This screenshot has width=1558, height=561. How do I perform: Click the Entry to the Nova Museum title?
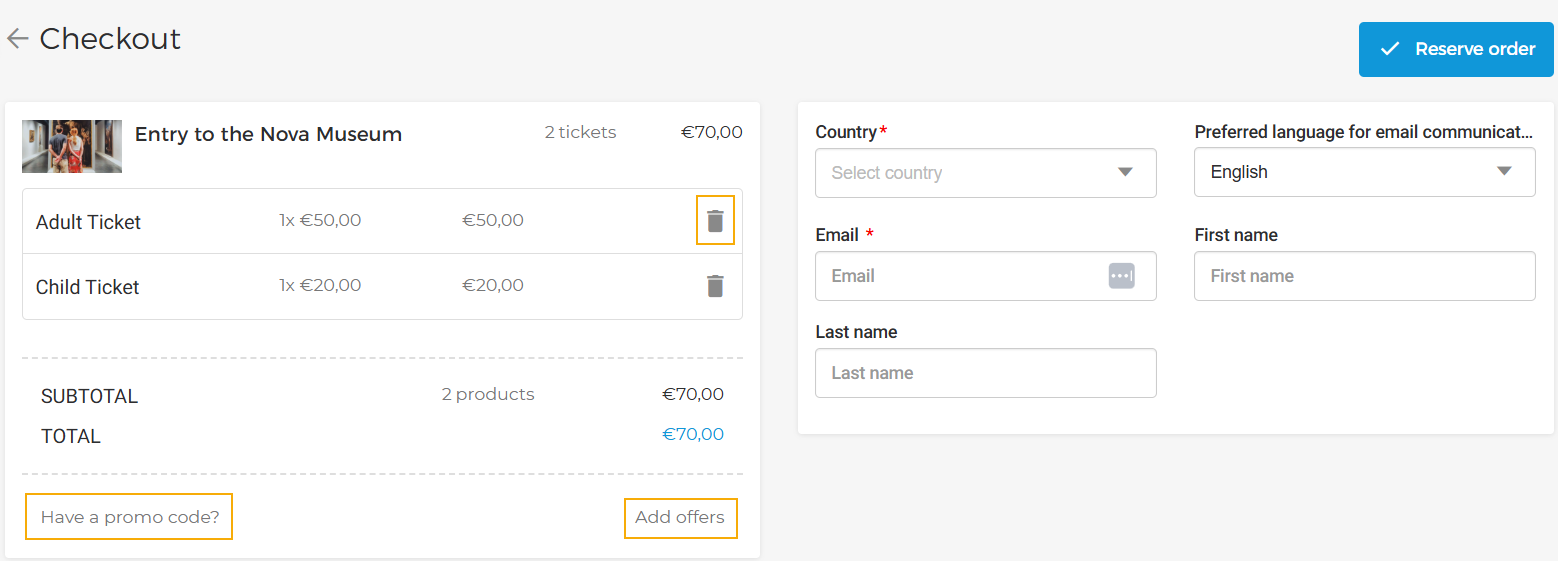tap(268, 134)
